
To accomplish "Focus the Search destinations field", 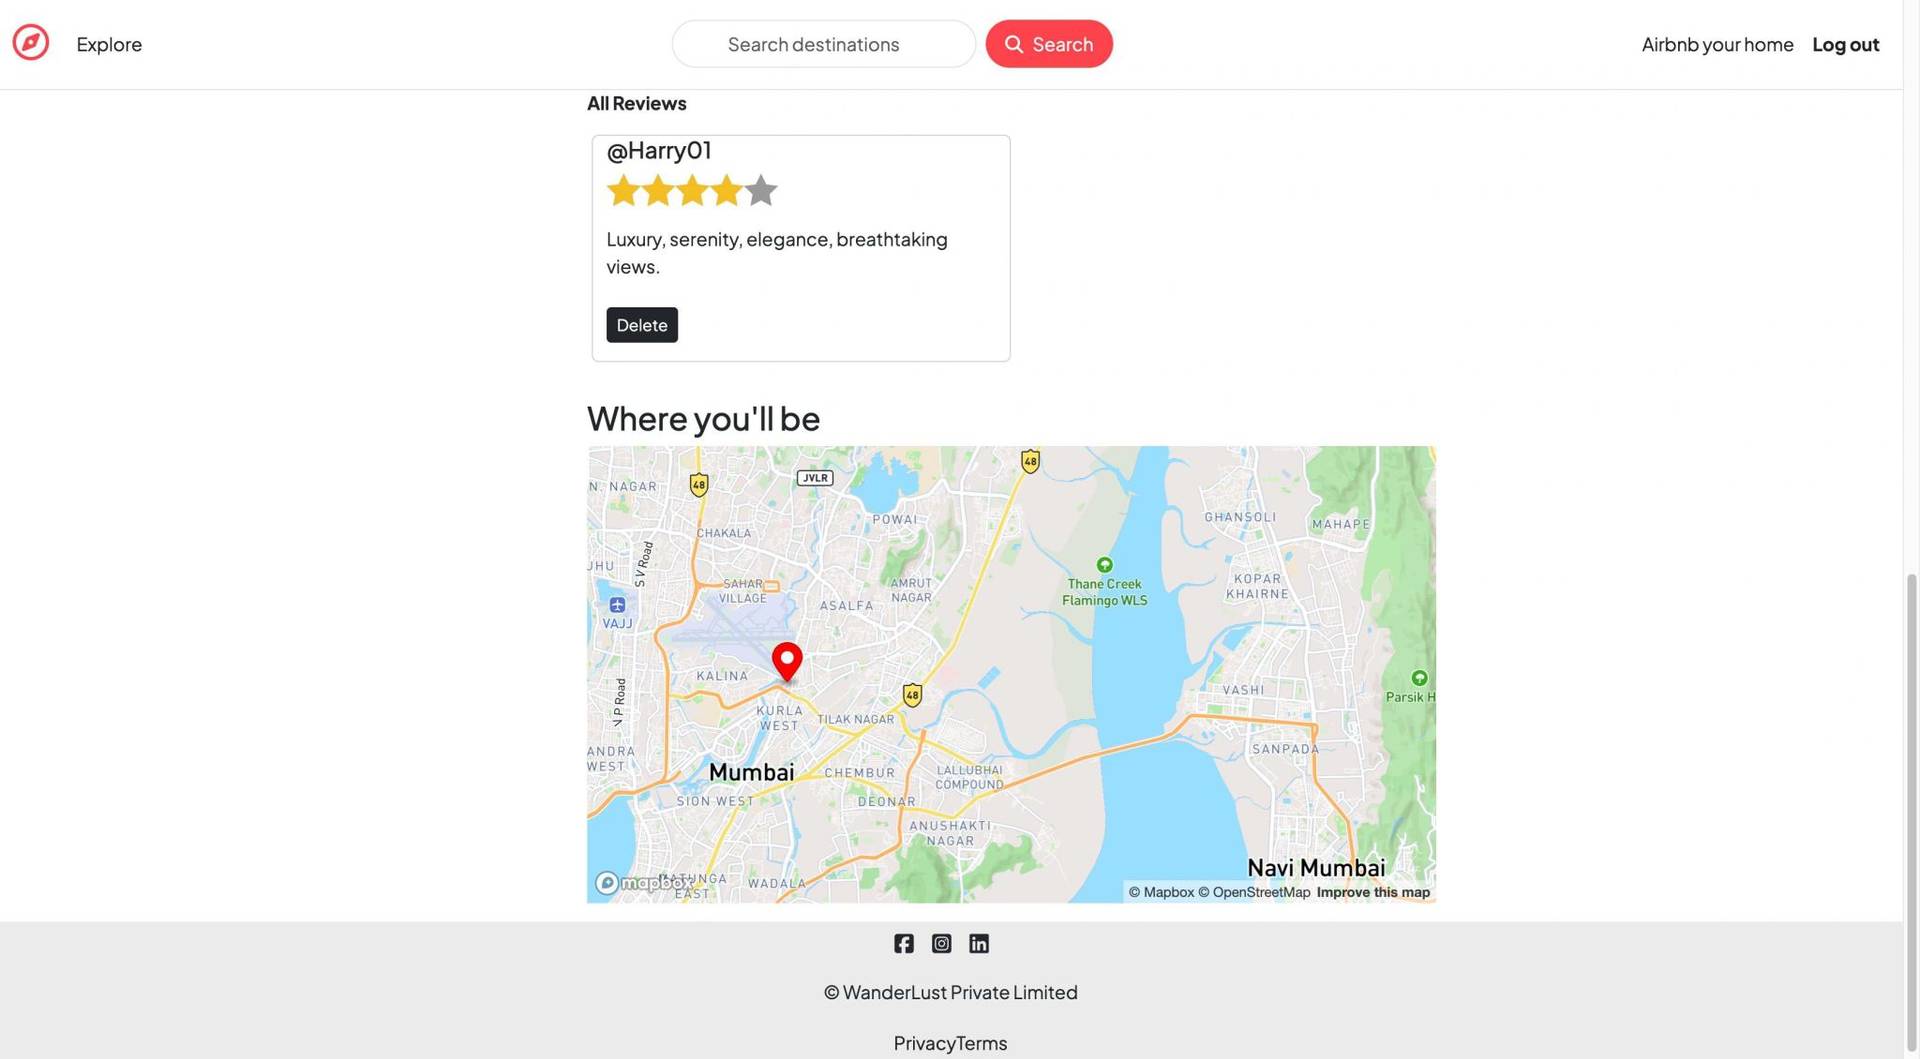I will coord(823,44).
